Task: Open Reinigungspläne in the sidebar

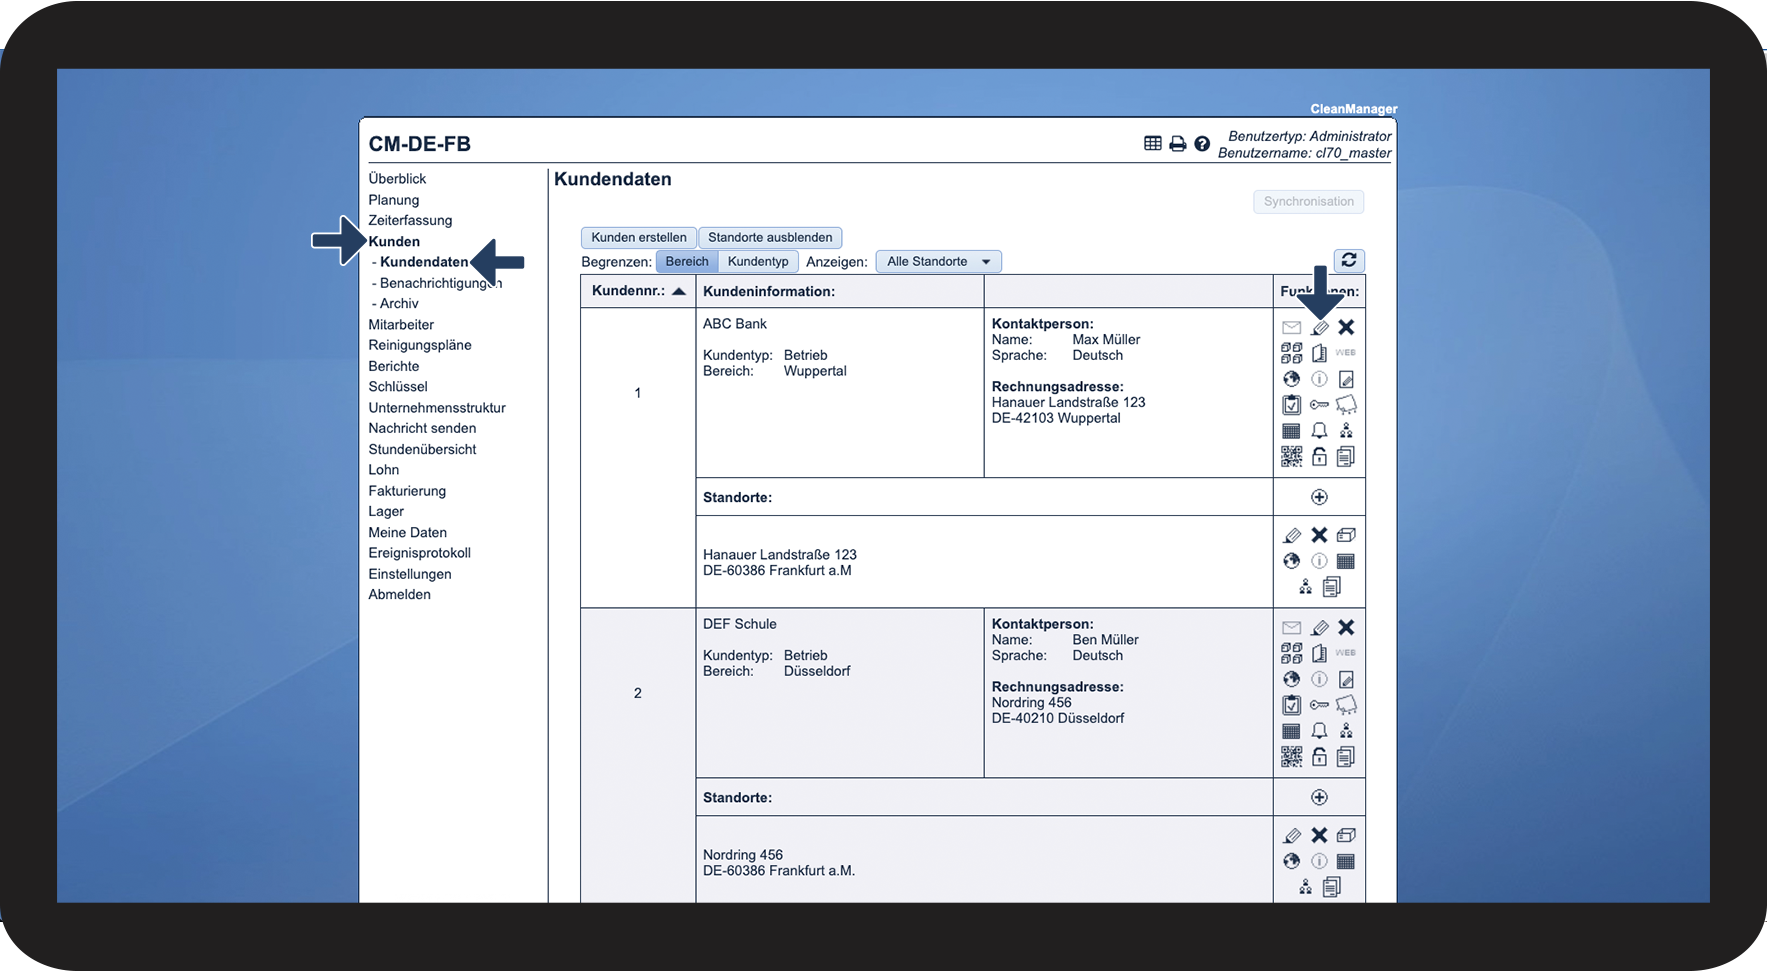Action: pyautogui.click(x=420, y=345)
